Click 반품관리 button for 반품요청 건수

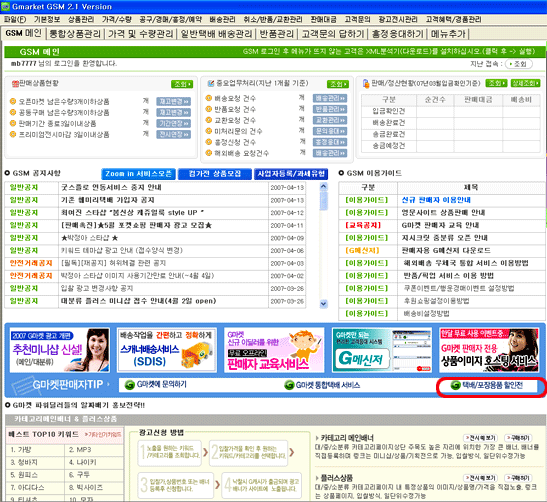pos(330,109)
